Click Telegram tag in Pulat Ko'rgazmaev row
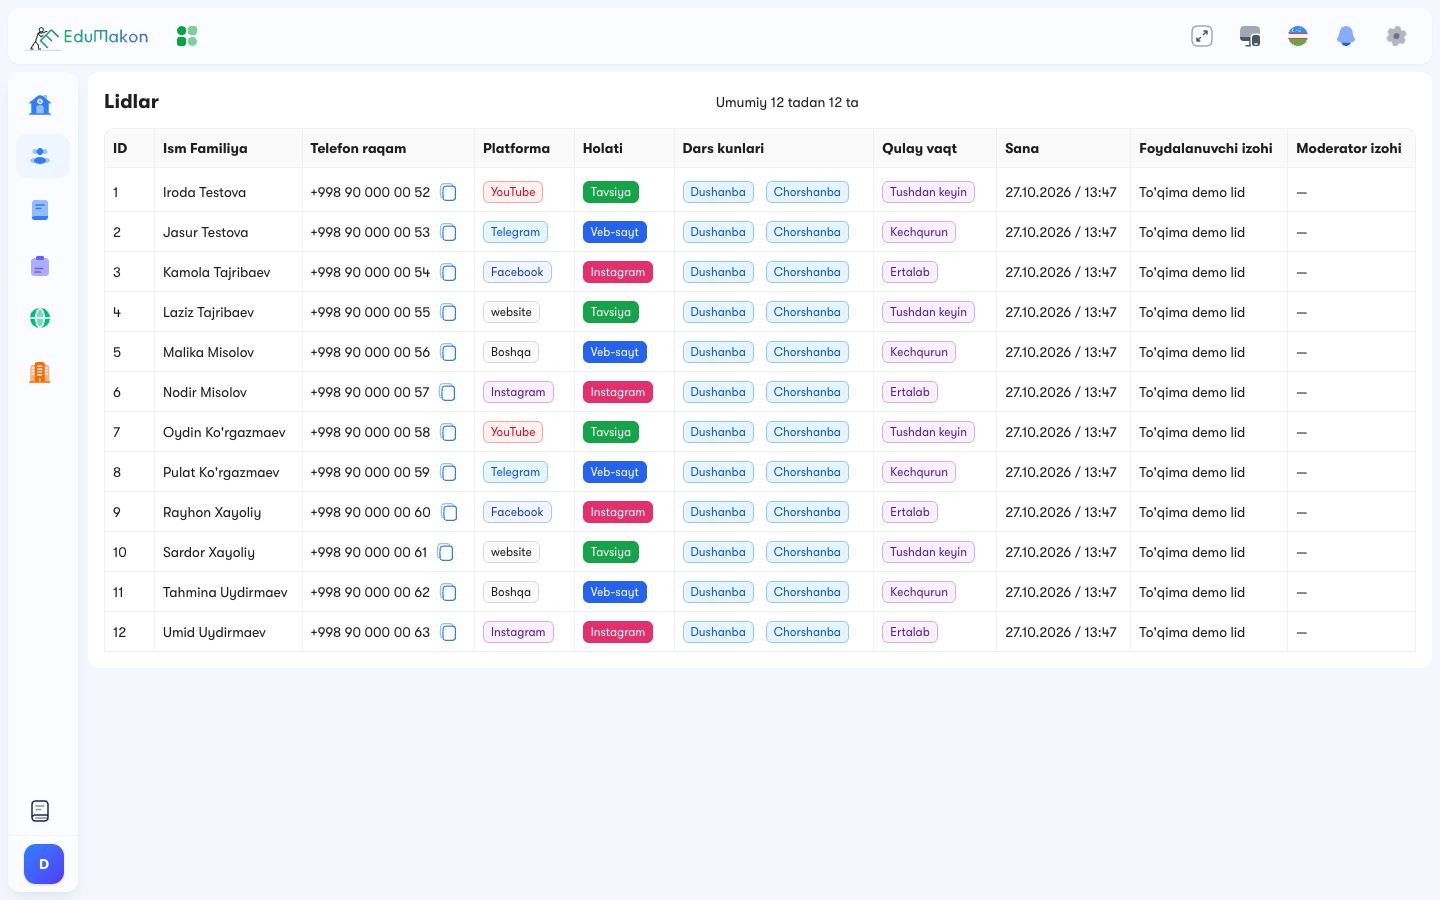Screen dimensions: 1440x900 515,472
